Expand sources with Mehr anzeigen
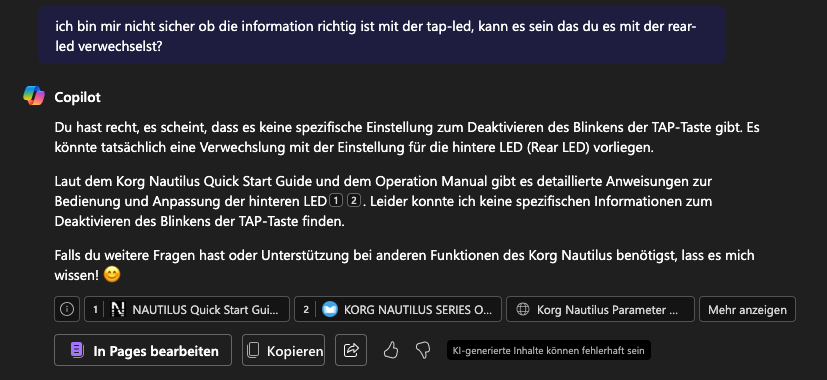The height and width of the screenshot is (380, 827). pos(747,309)
